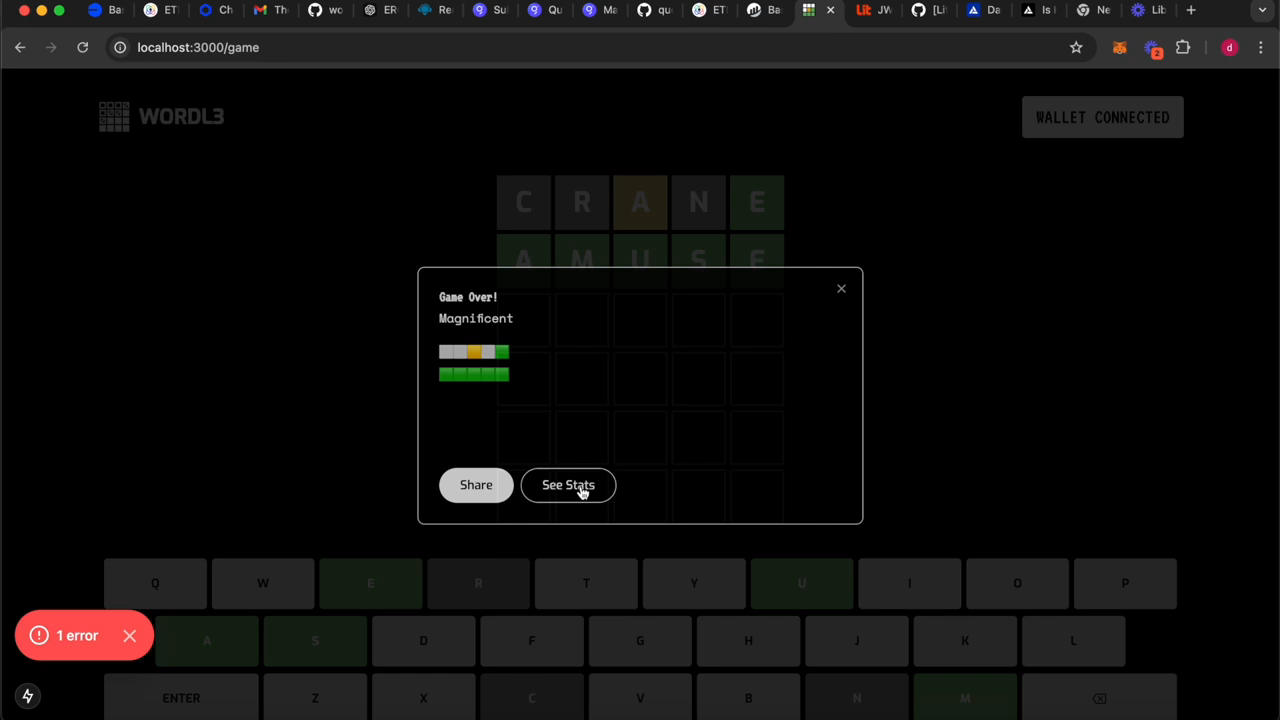The height and width of the screenshot is (720, 1280).
Task: Go back in the browser
Action: (x=20, y=47)
